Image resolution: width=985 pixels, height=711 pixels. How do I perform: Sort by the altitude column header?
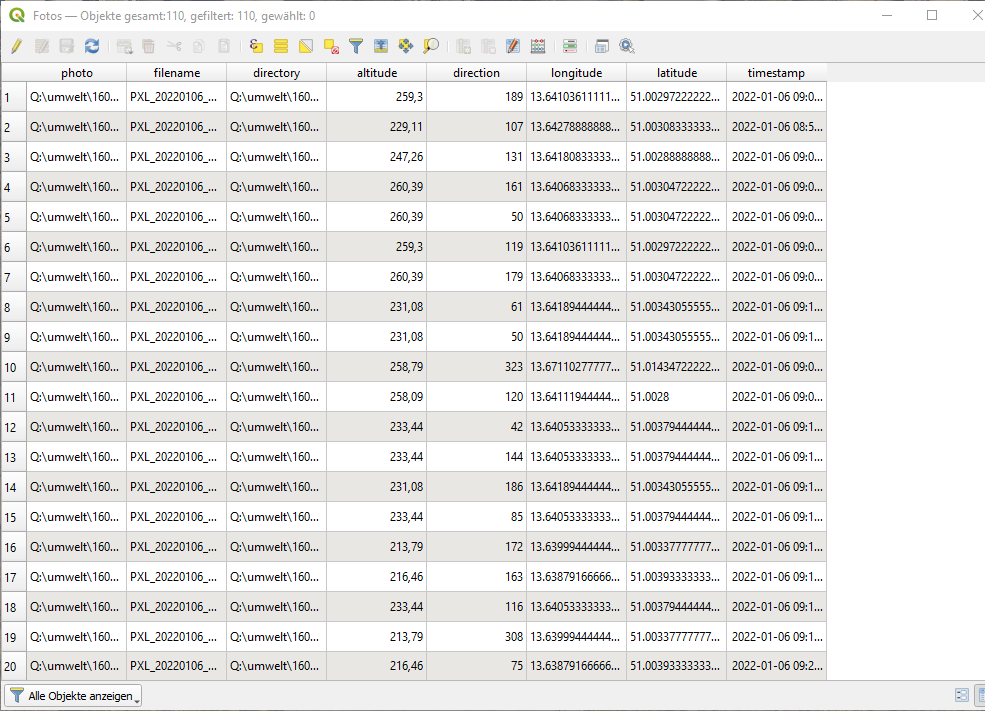coord(377,73)
